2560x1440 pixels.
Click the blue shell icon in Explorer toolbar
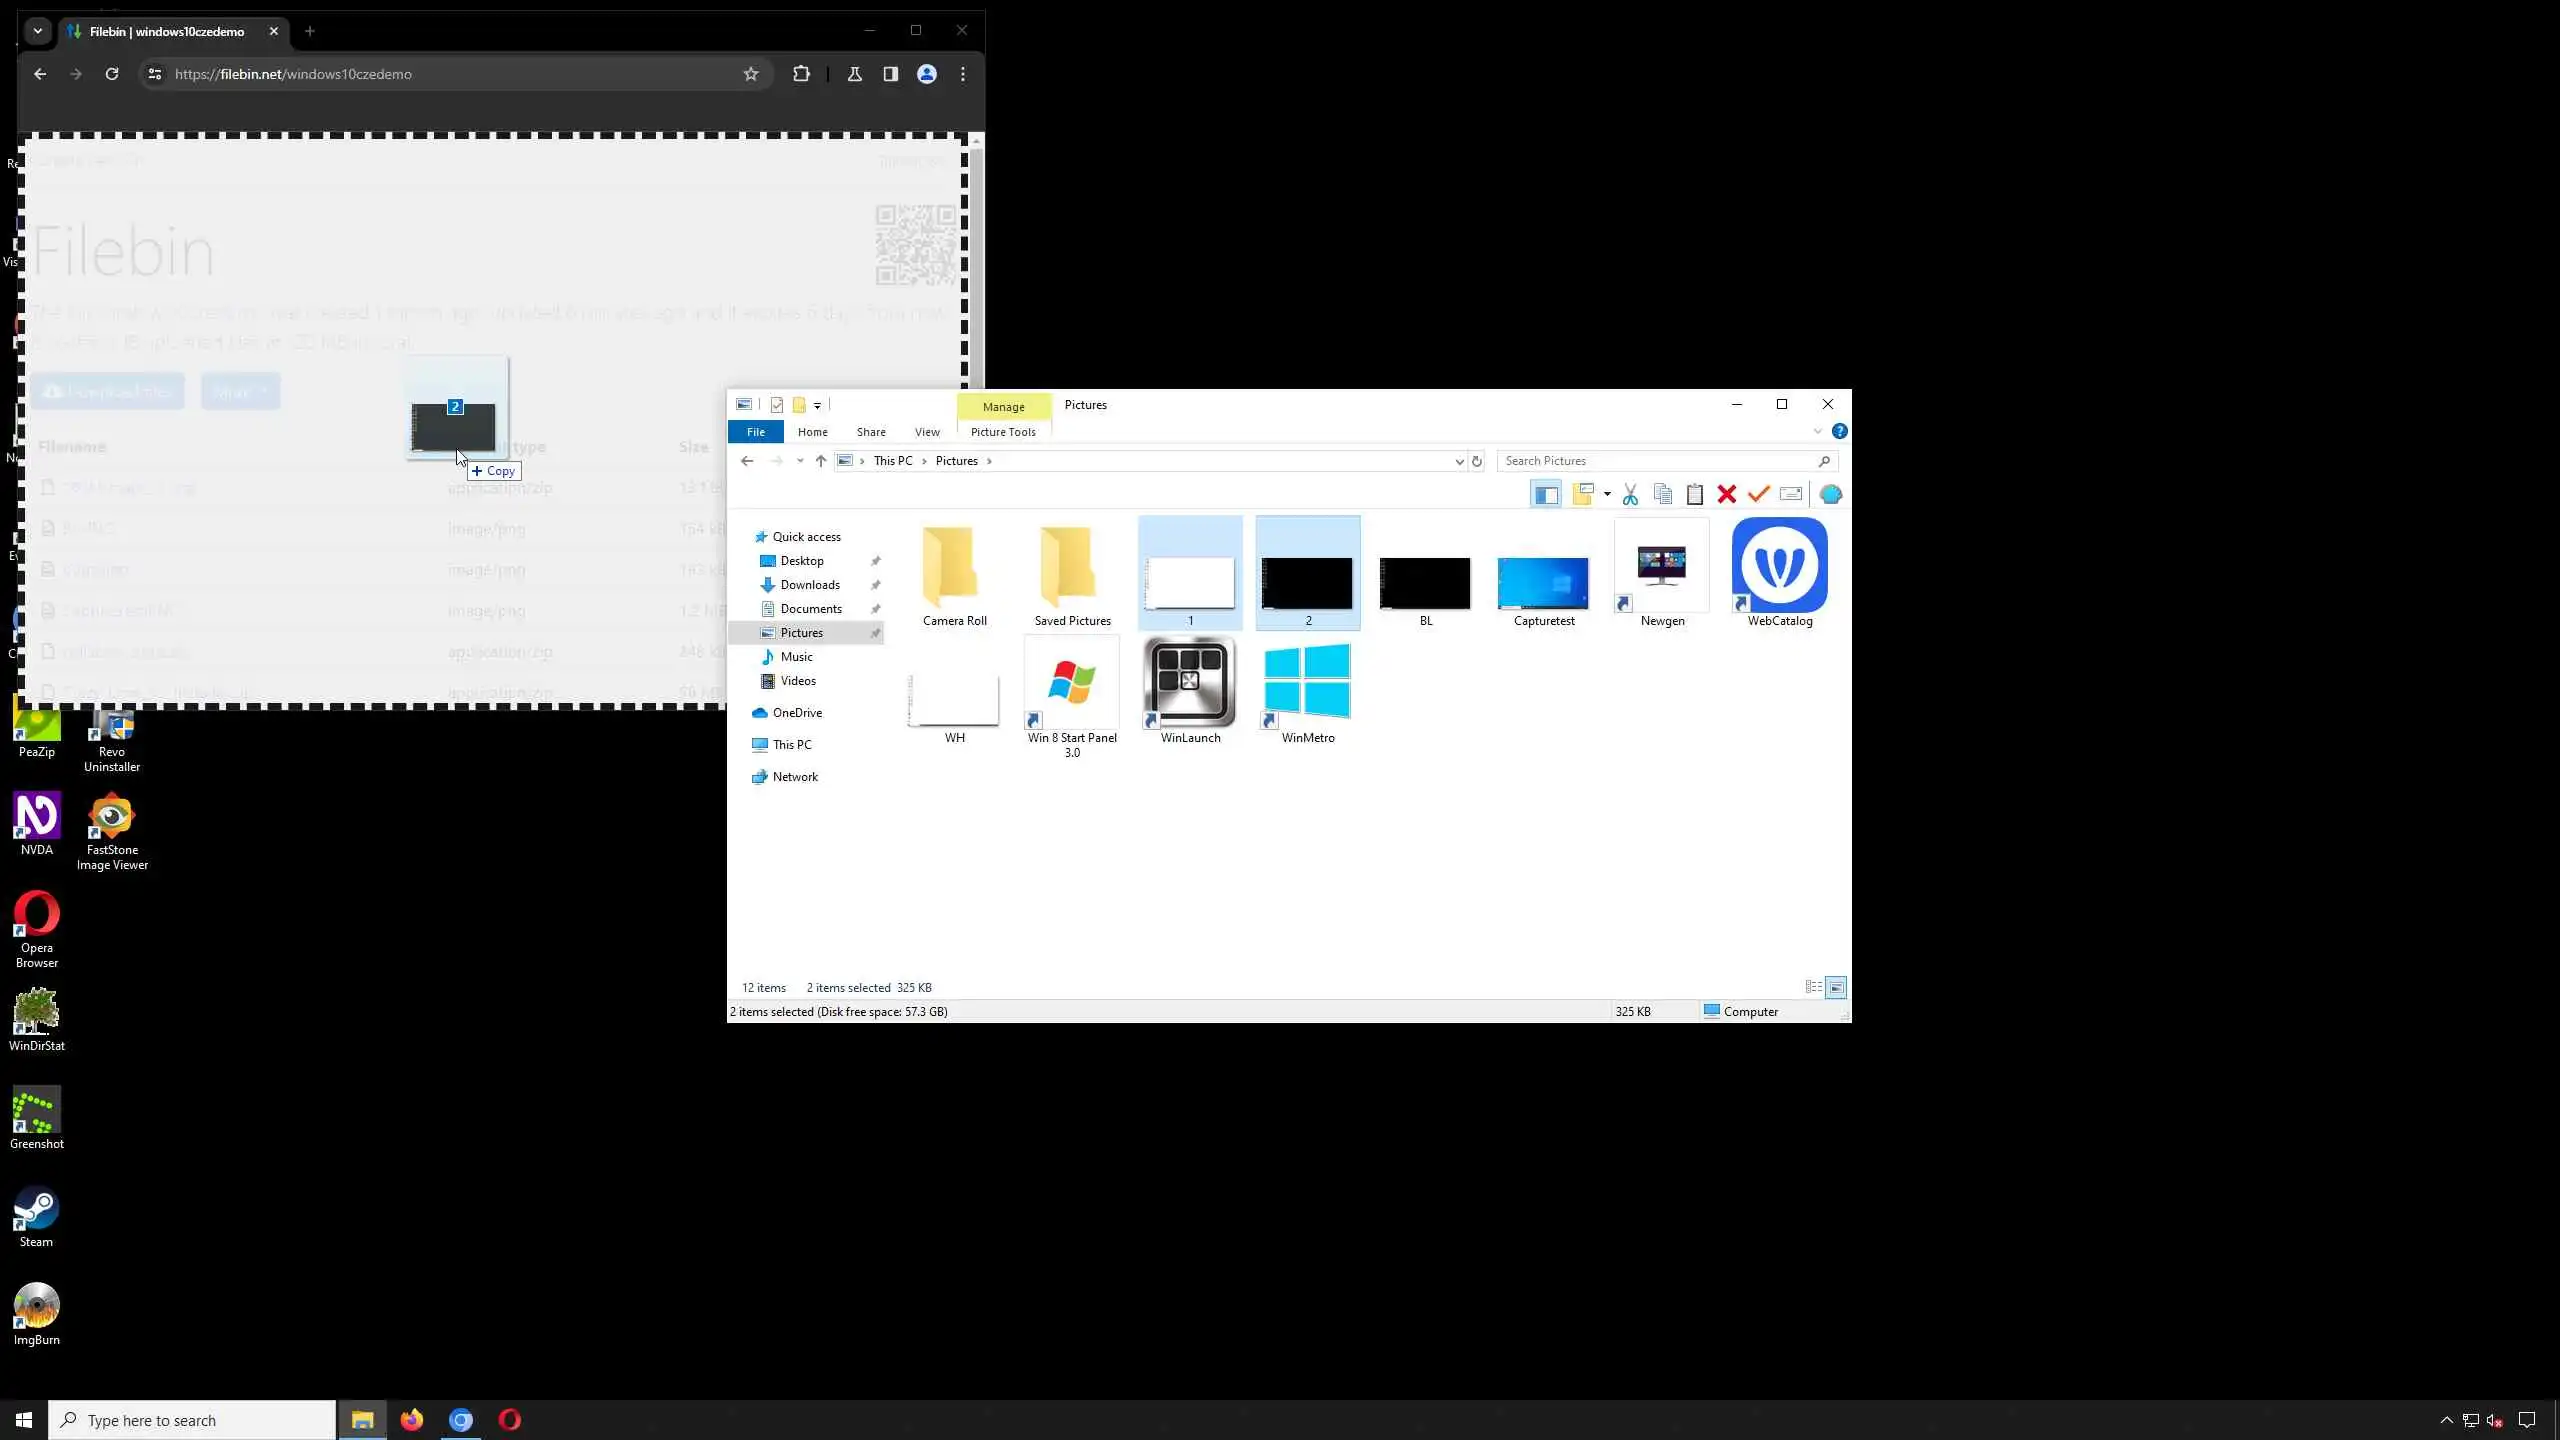[x=1830, y=494]
